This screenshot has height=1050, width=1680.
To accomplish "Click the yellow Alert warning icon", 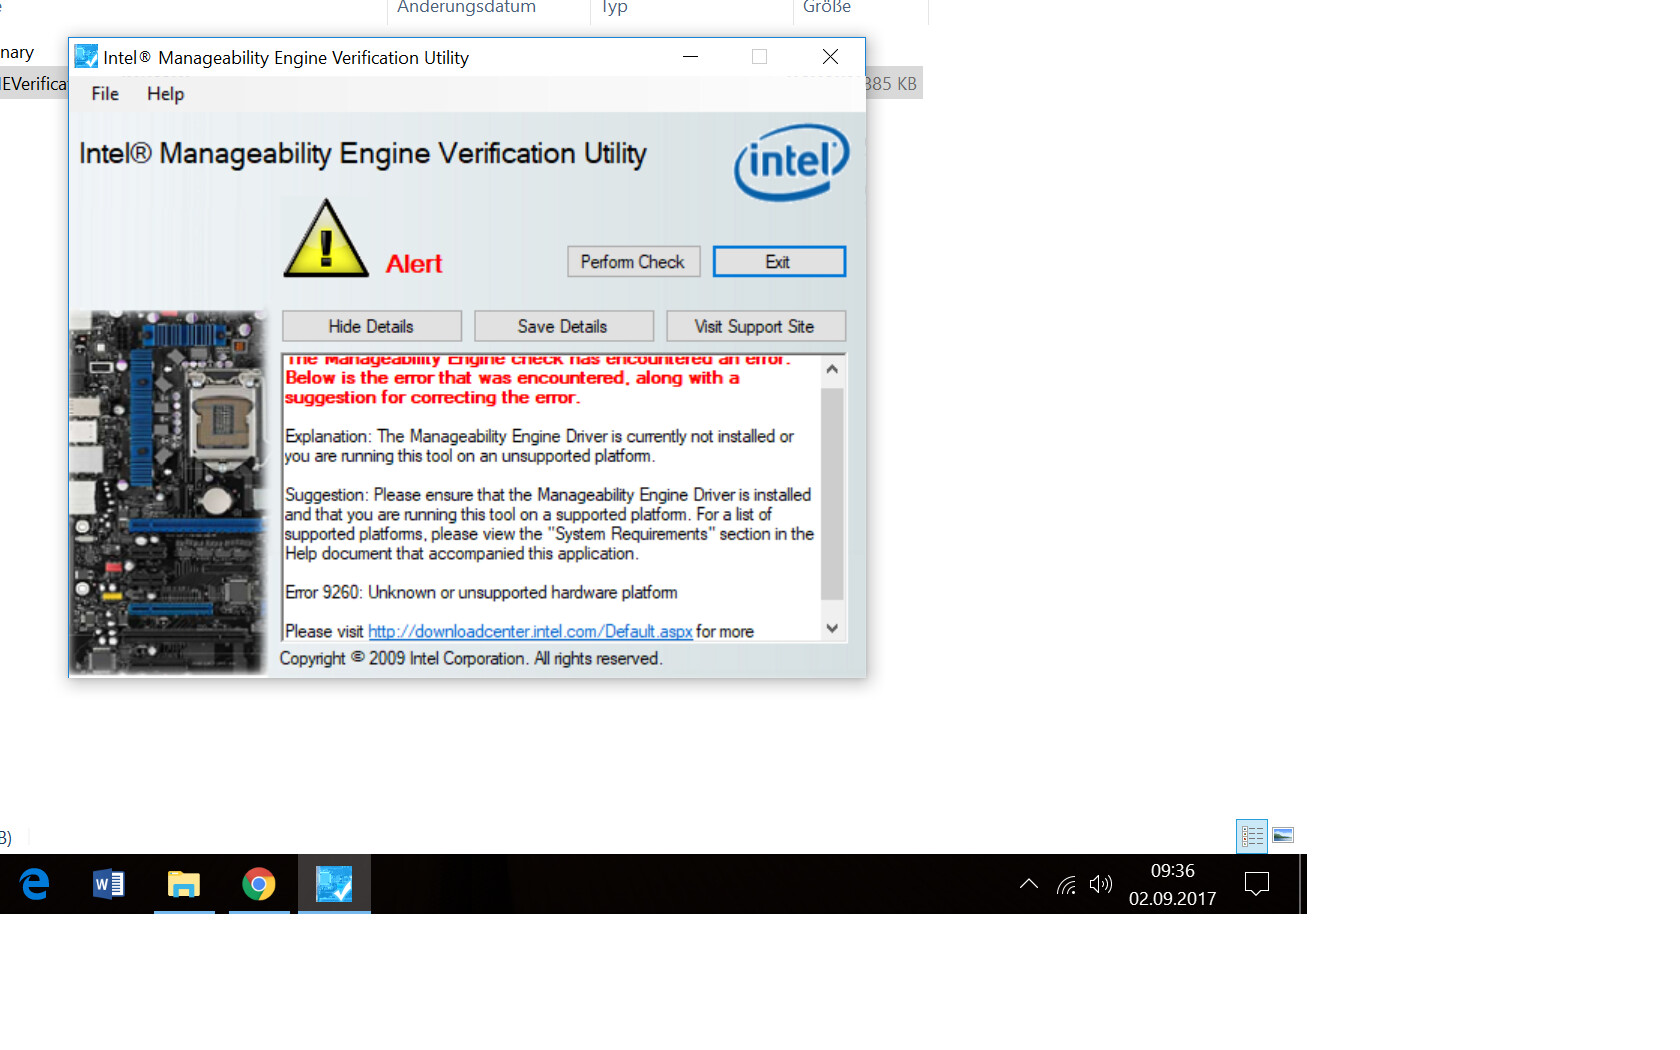I will point(326,240).
